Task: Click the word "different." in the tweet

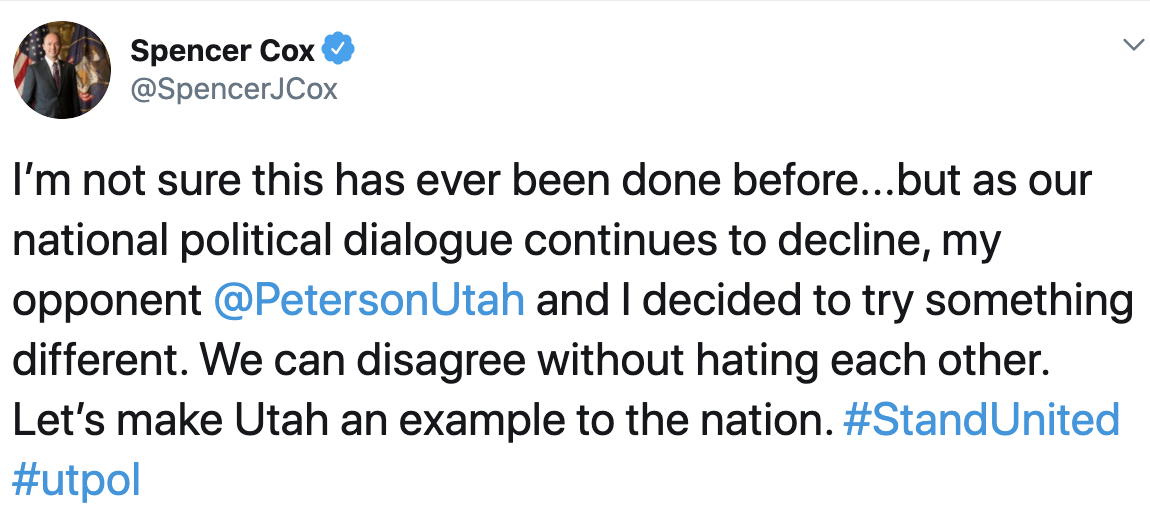Action: (93, 361)
